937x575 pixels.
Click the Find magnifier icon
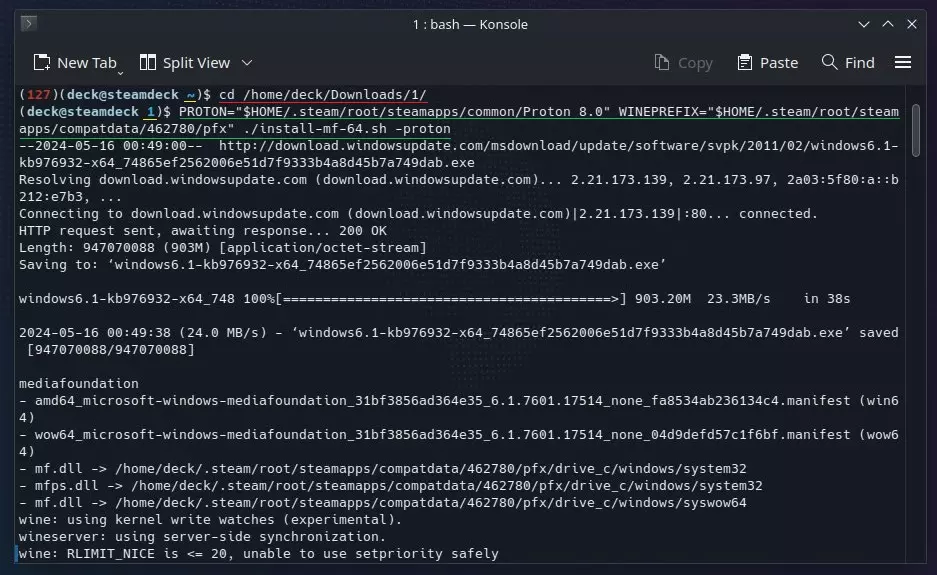click(x=829, y=62)
